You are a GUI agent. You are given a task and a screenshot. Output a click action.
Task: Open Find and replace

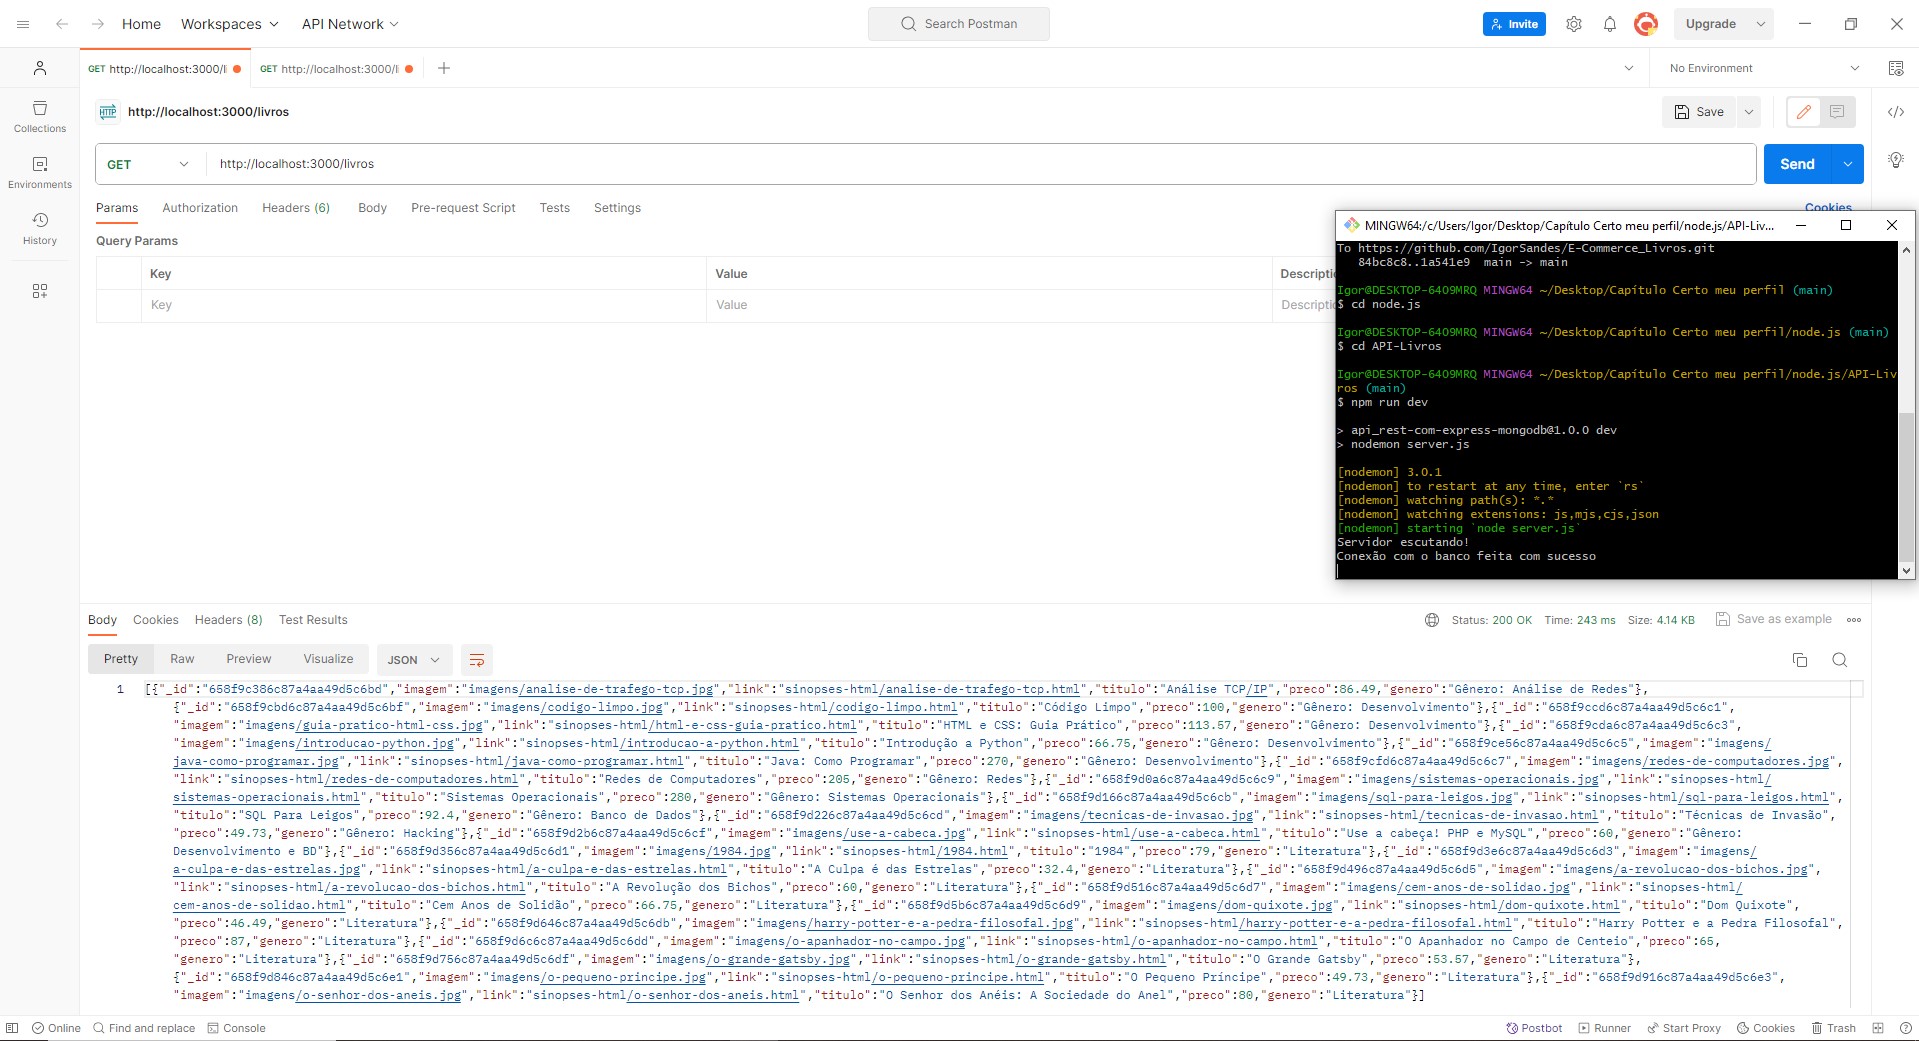click(144, 1028)
